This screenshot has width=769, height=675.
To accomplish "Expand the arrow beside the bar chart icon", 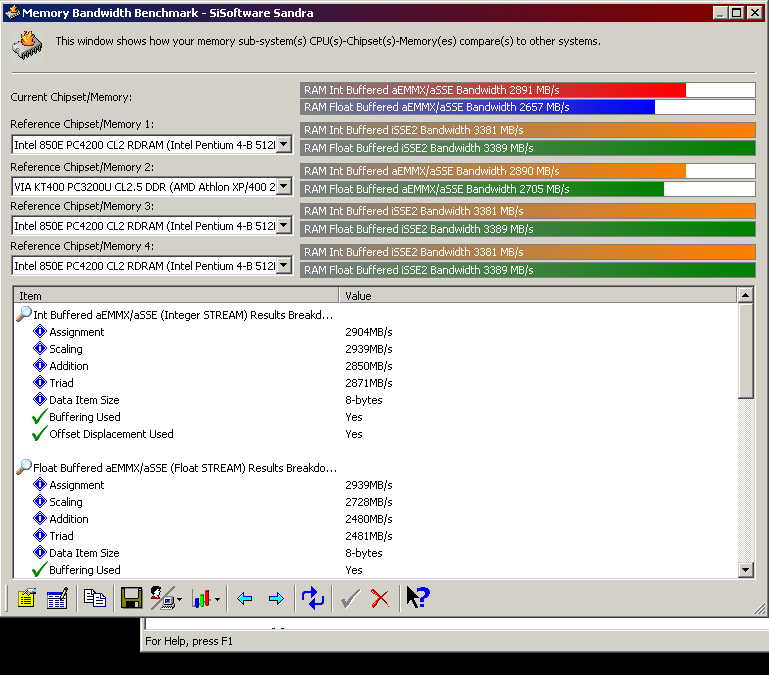I will click(217, 599).
